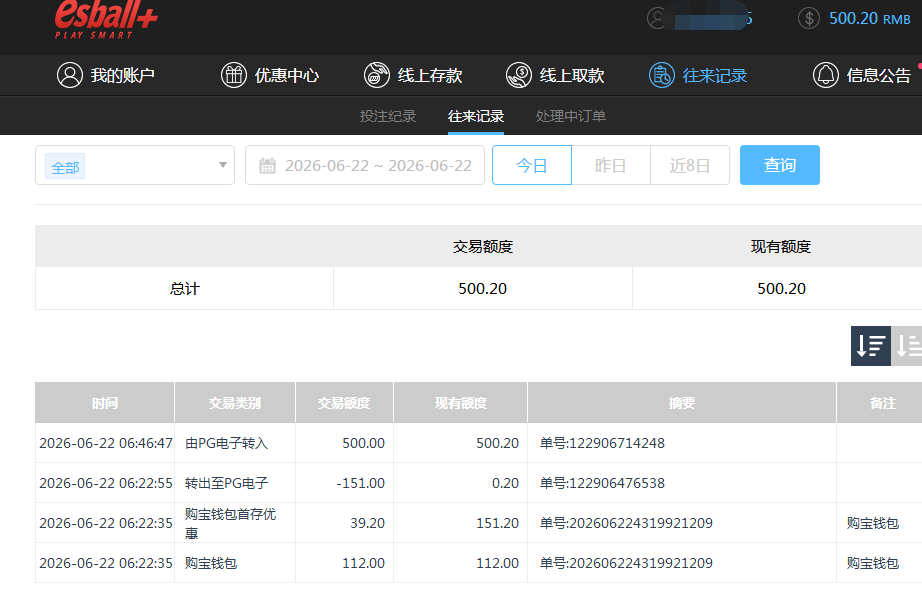
Task: Go to 往来记录 main menu label
Action: (x=714, y=75)
